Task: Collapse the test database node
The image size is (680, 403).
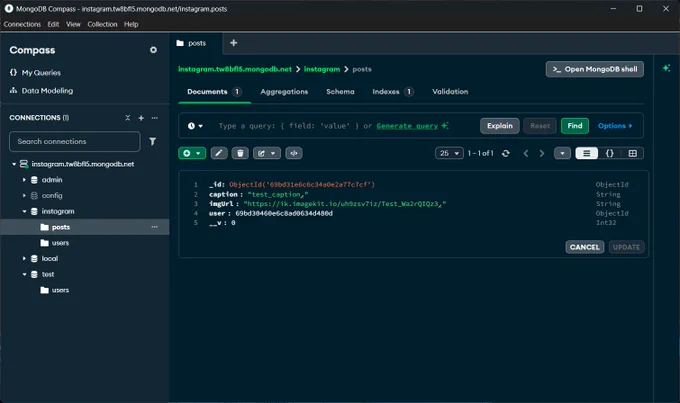Action: point(24,274)
